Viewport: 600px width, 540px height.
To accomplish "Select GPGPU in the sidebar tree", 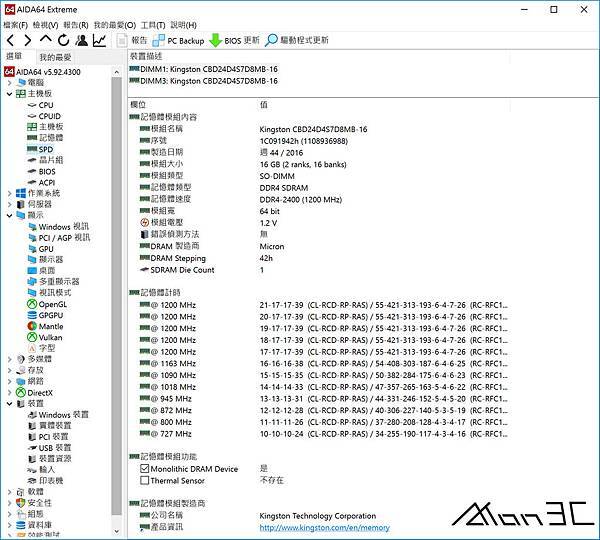I will pyautogui.click(x=45, y=315).
